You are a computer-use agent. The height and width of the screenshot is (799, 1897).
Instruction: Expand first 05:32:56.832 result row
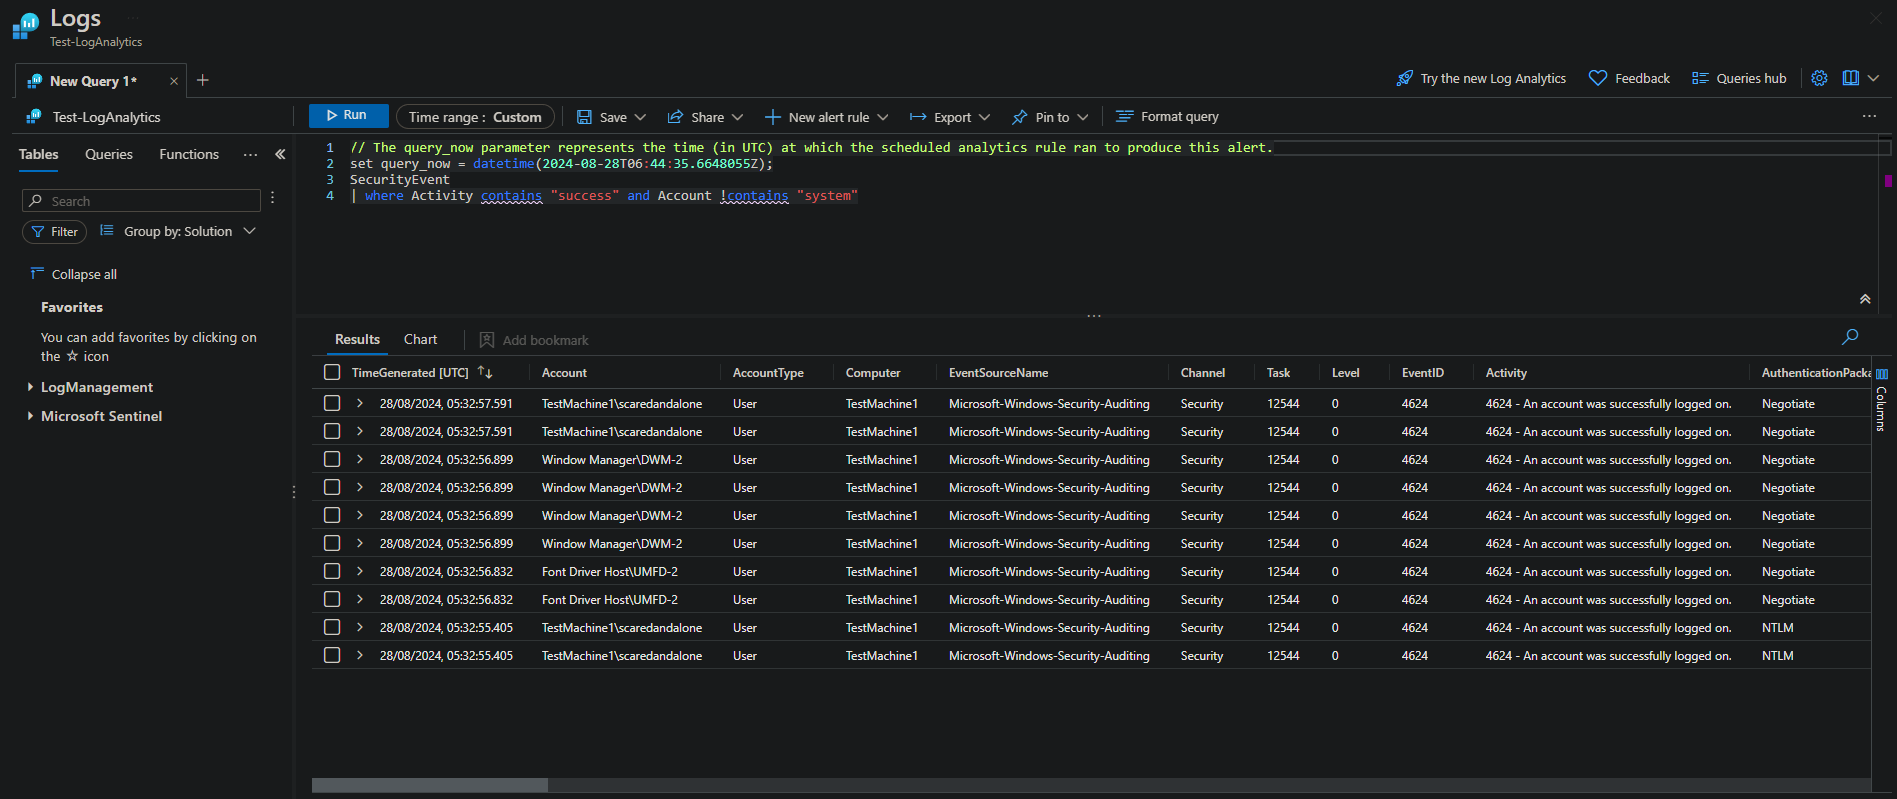coord(360,571)
